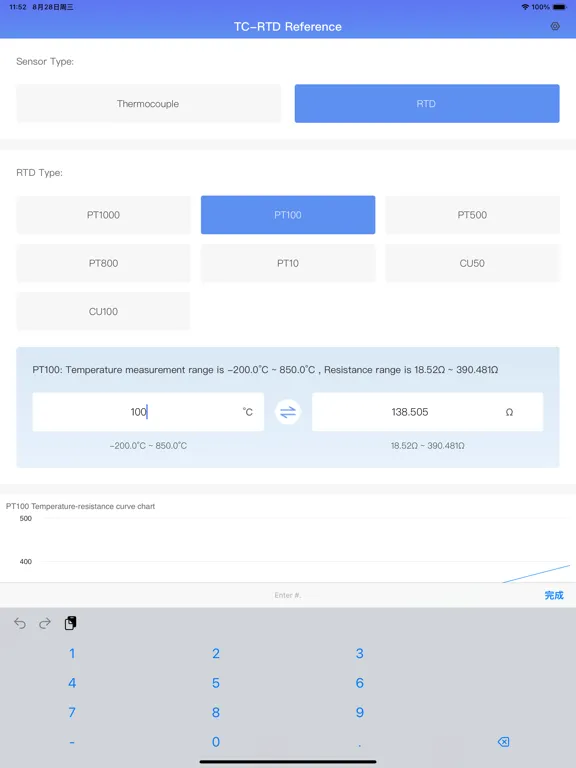576x768 pixels.
Task: Tap number key 7
Action: pyautogui.click(x=72, y=712)
